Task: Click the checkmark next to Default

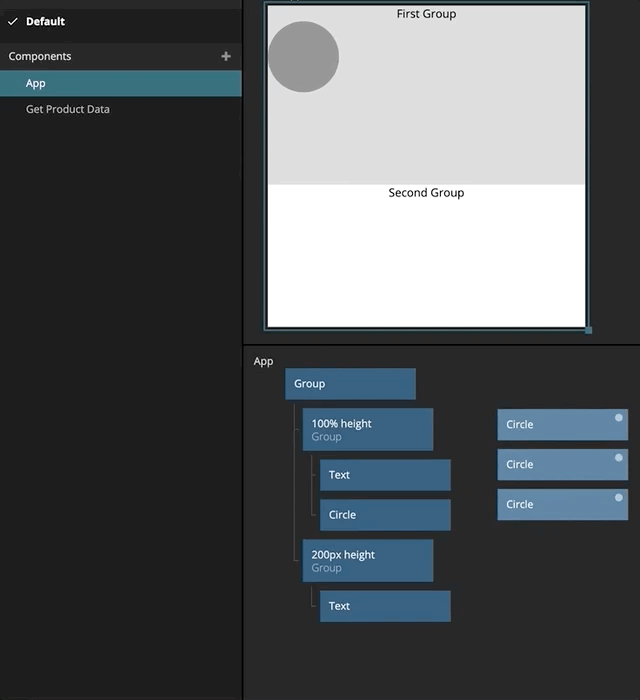Action: [x=13, y=21]
